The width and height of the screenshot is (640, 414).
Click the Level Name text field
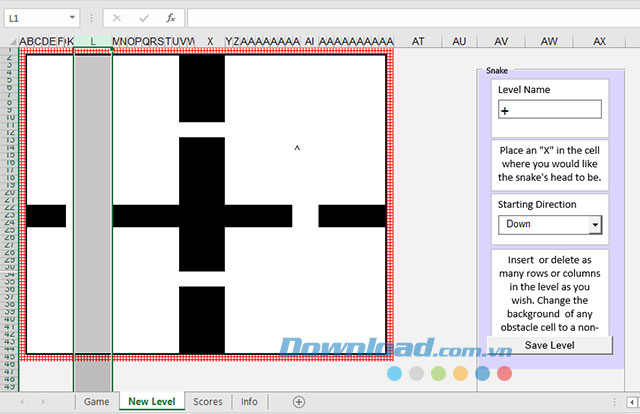pyautogui.click(x=549, y=110)
